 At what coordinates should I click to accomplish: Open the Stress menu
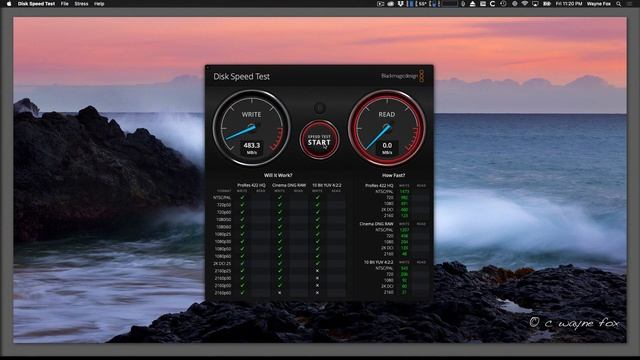pos(81,4)
